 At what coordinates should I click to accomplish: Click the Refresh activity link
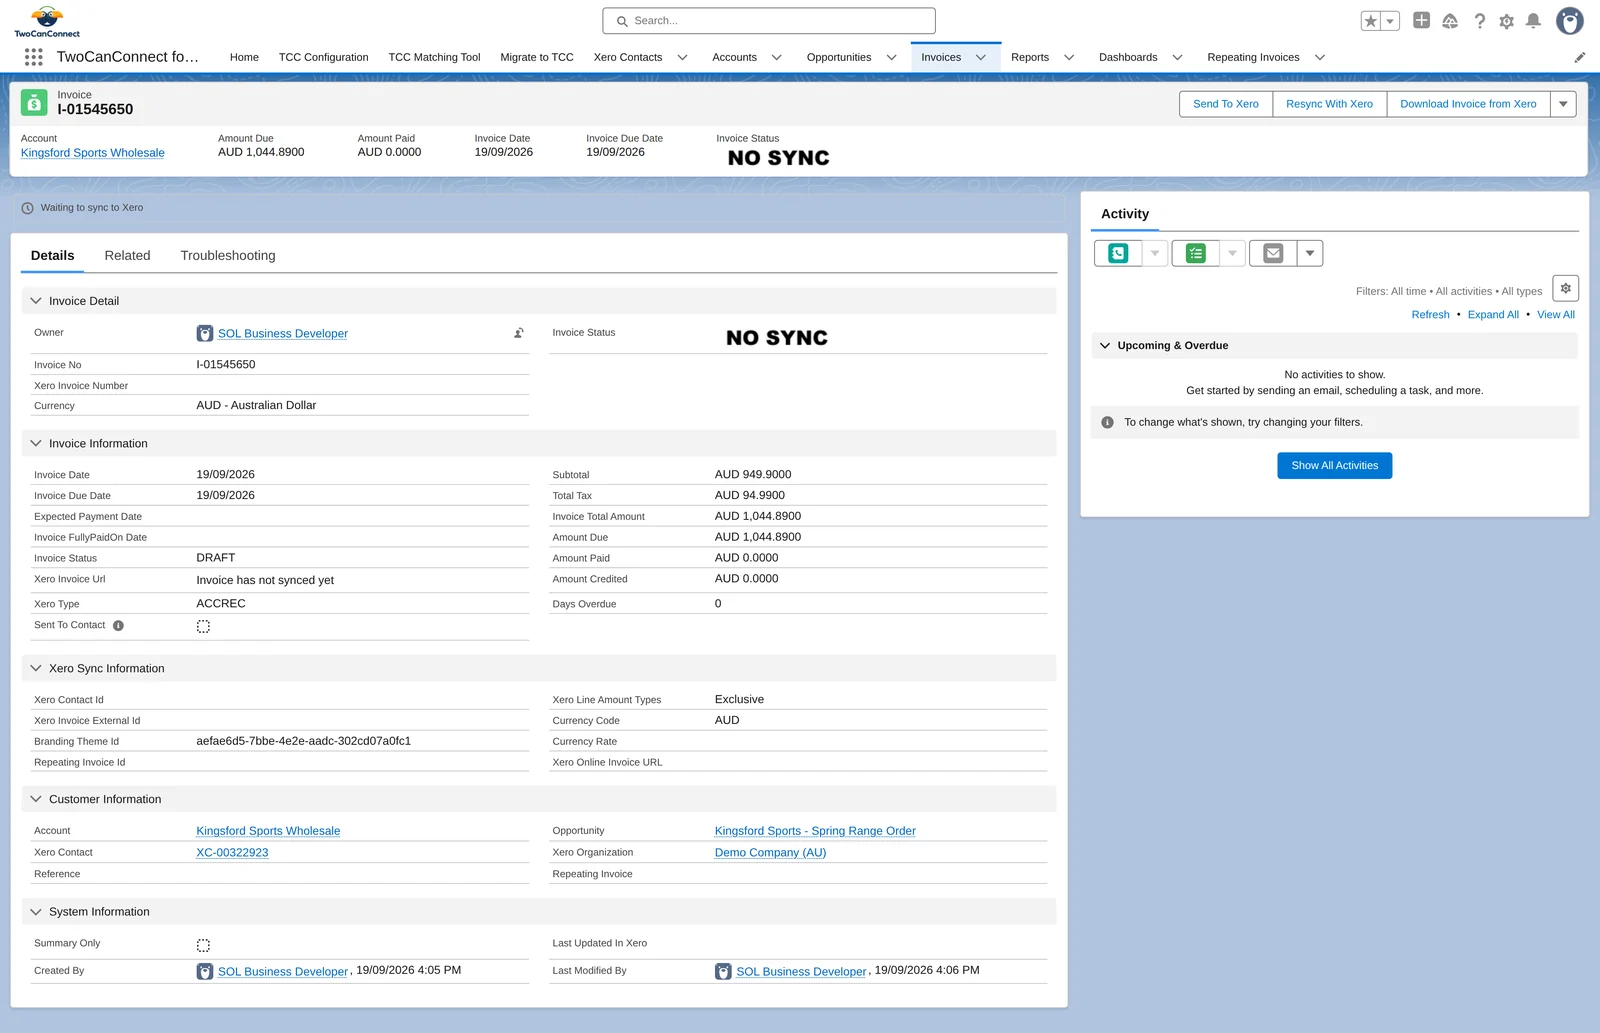tap(1430, 315)
